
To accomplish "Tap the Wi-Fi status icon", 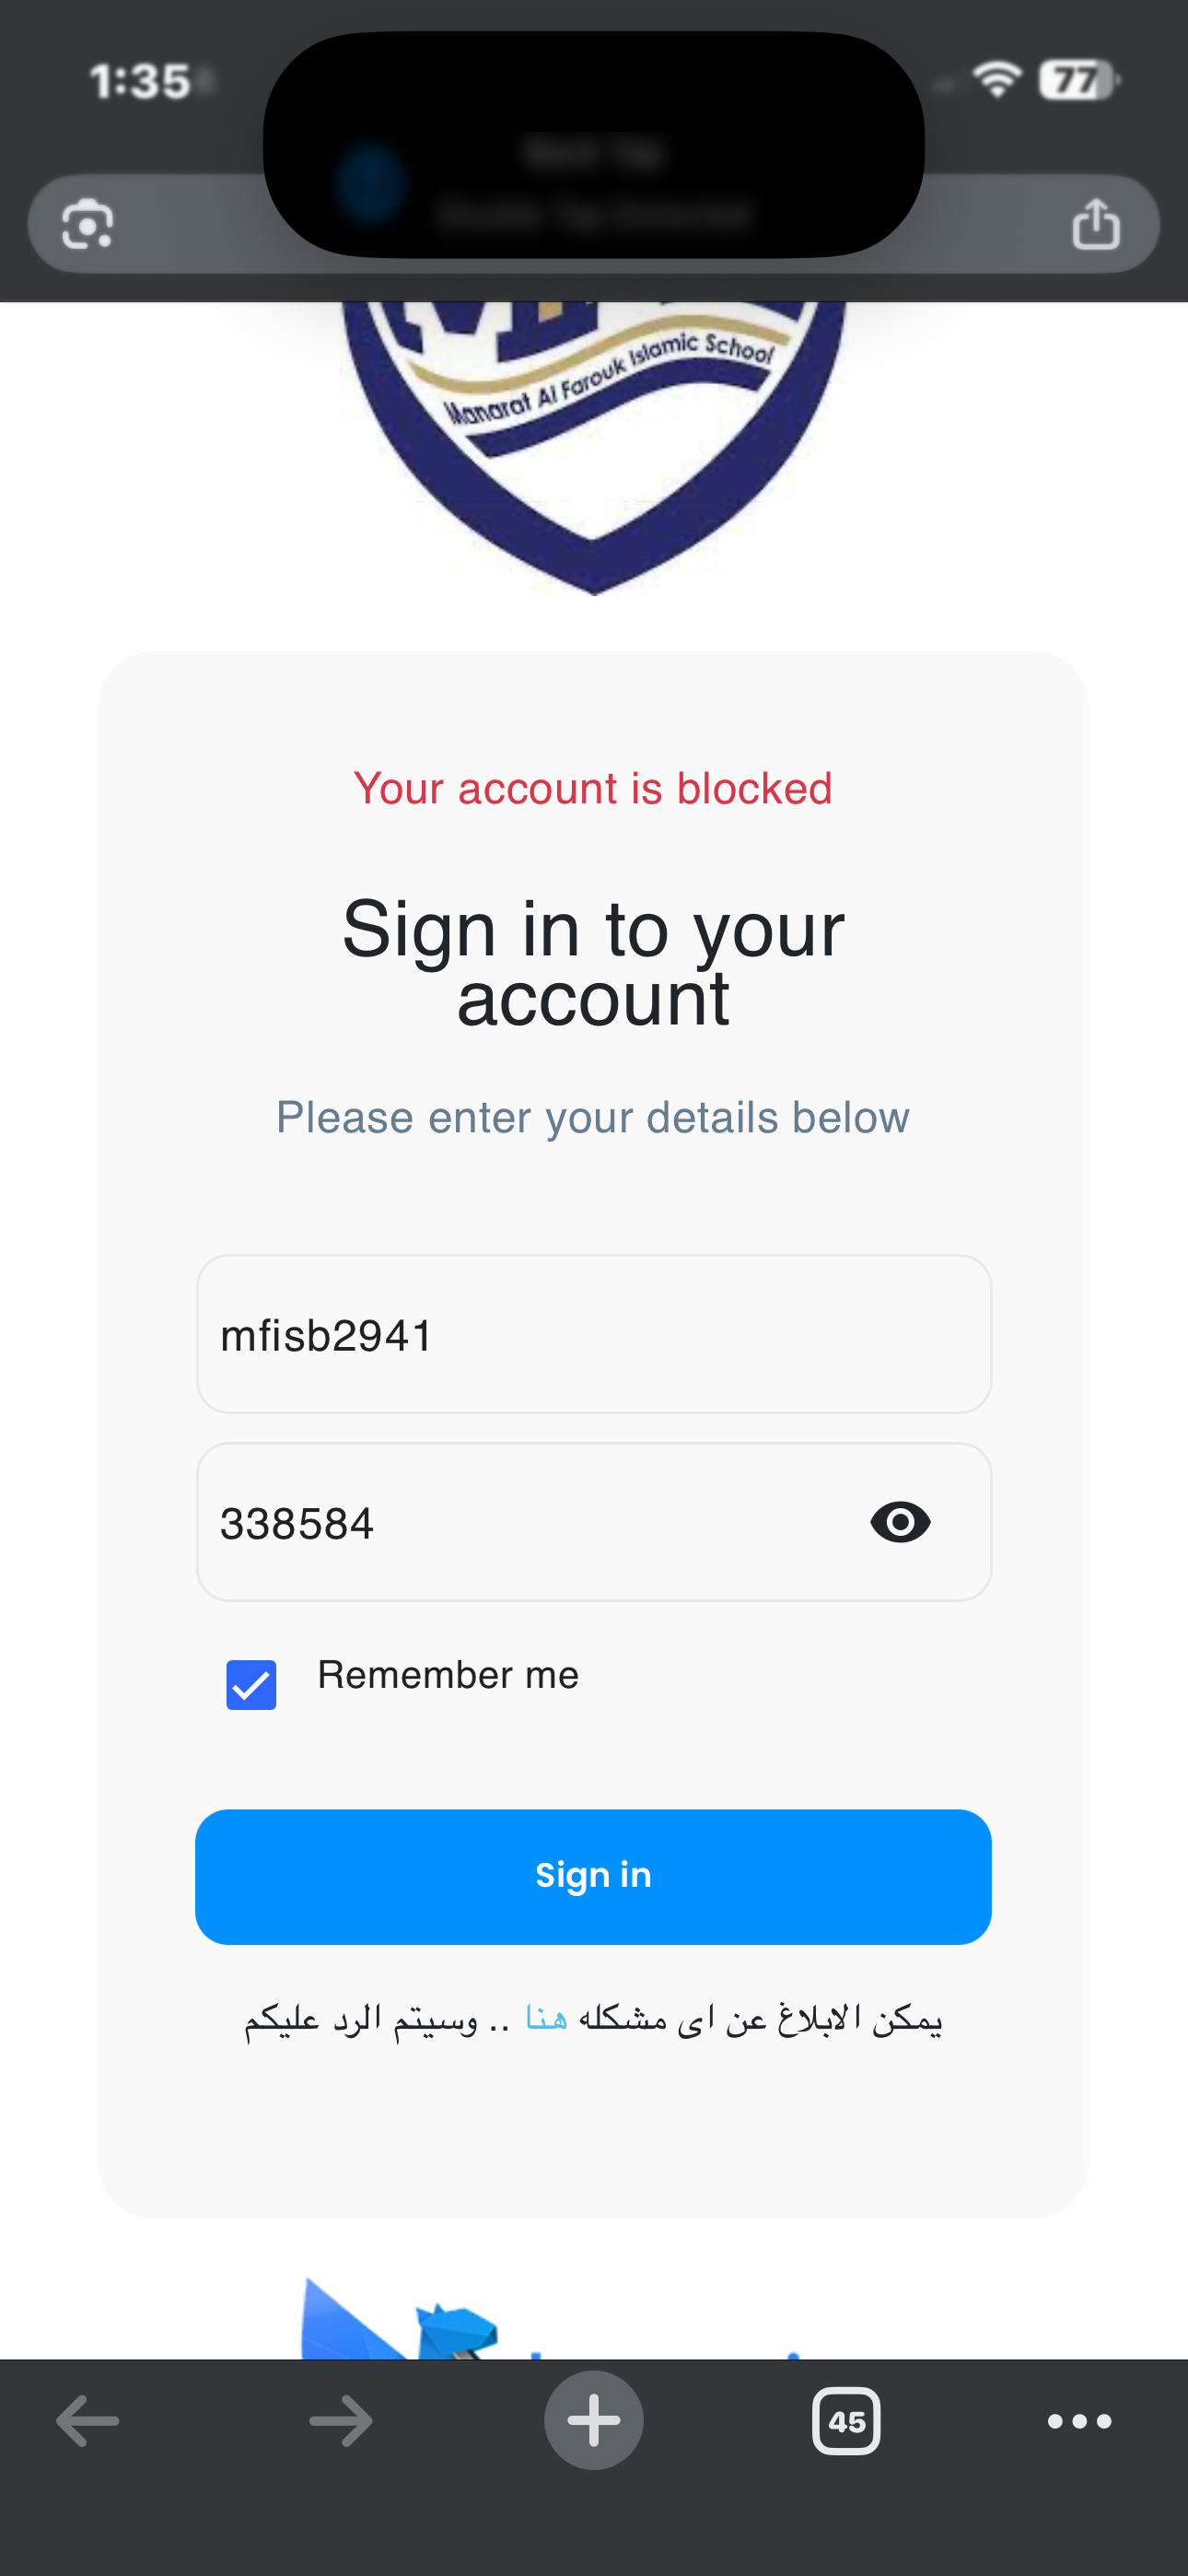I will click(x=997, y=80).
